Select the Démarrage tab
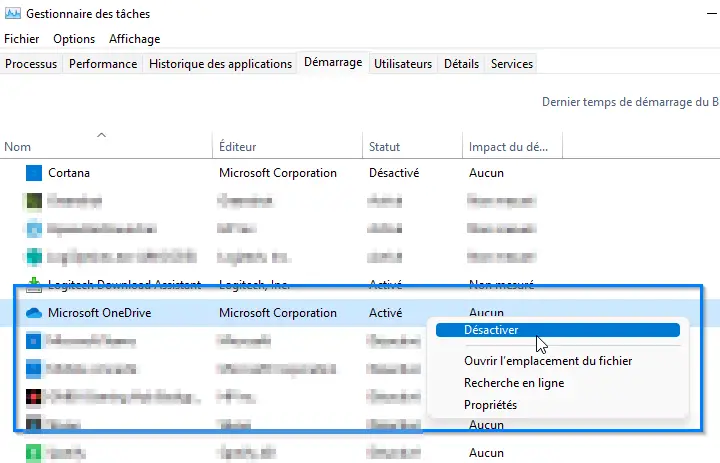Screen dimensions: 720x463 (333, 62)
